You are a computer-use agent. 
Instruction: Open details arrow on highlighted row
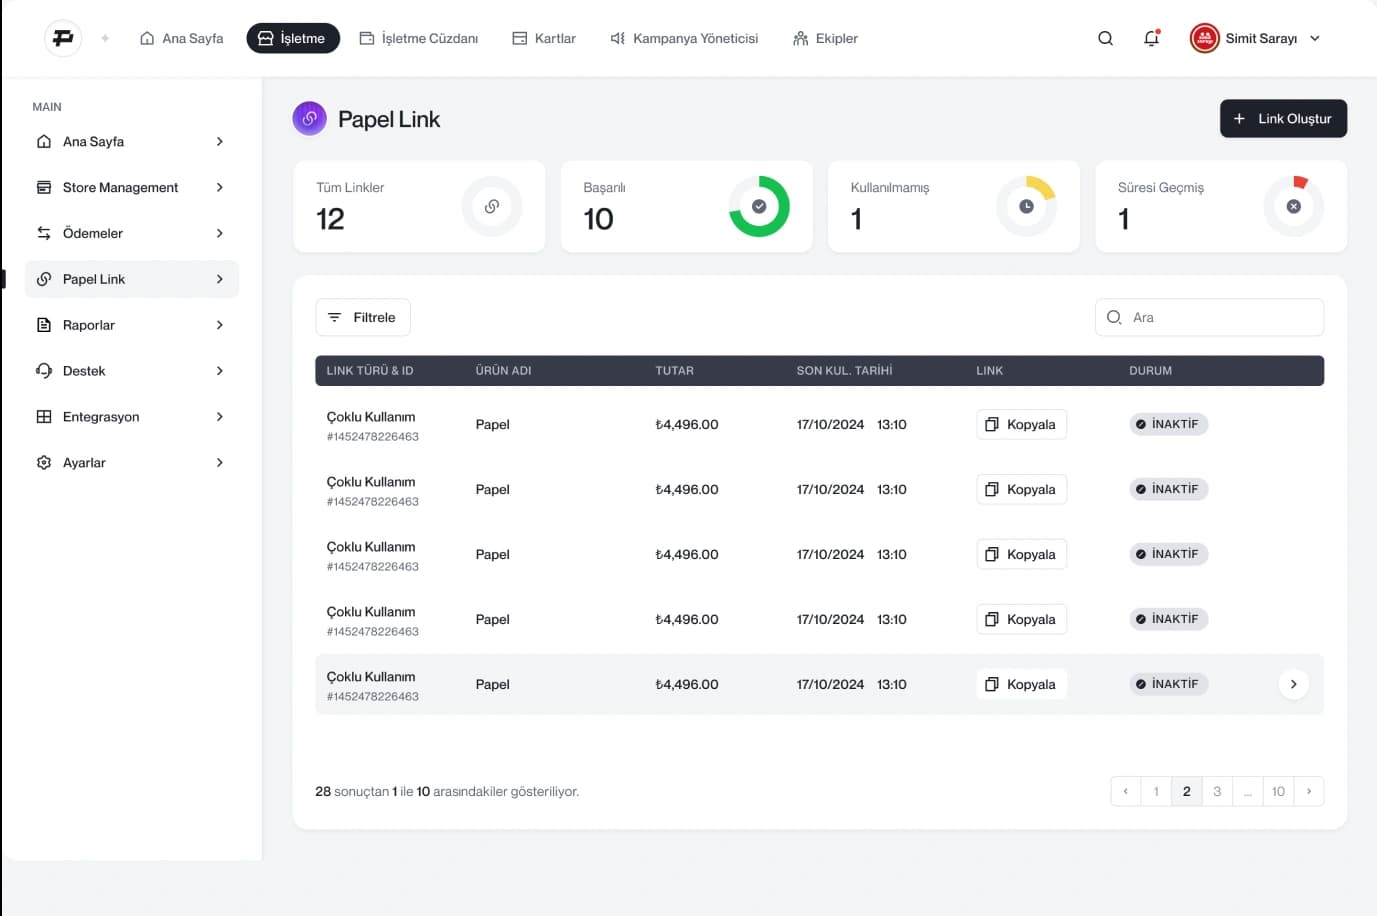(1293, 684)
